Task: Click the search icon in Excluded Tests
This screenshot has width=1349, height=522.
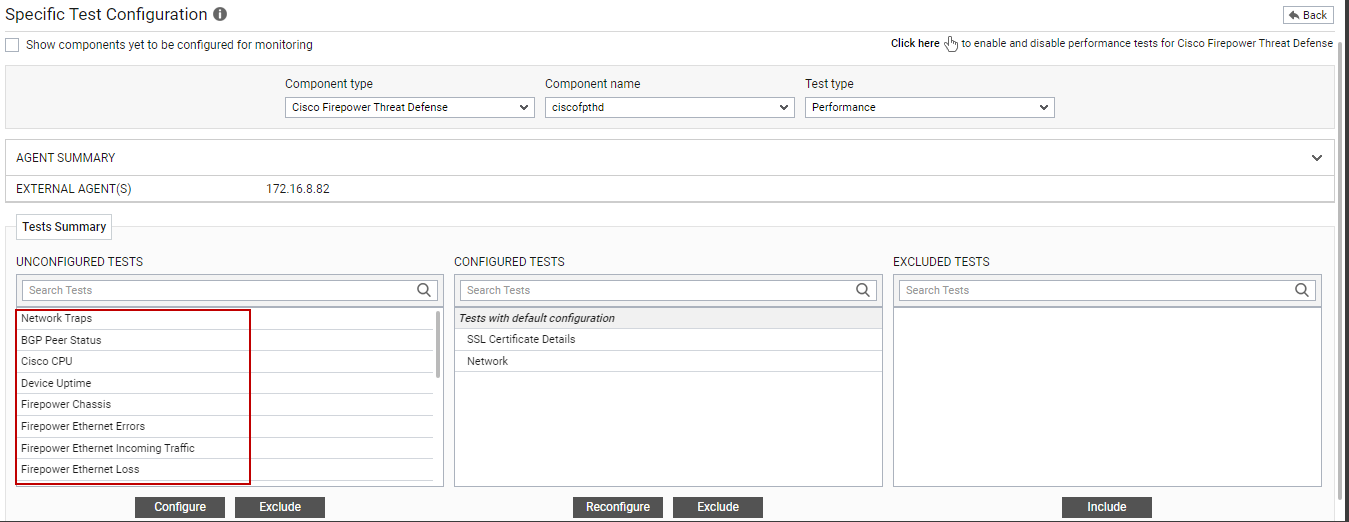Action: pos(1302,290)
